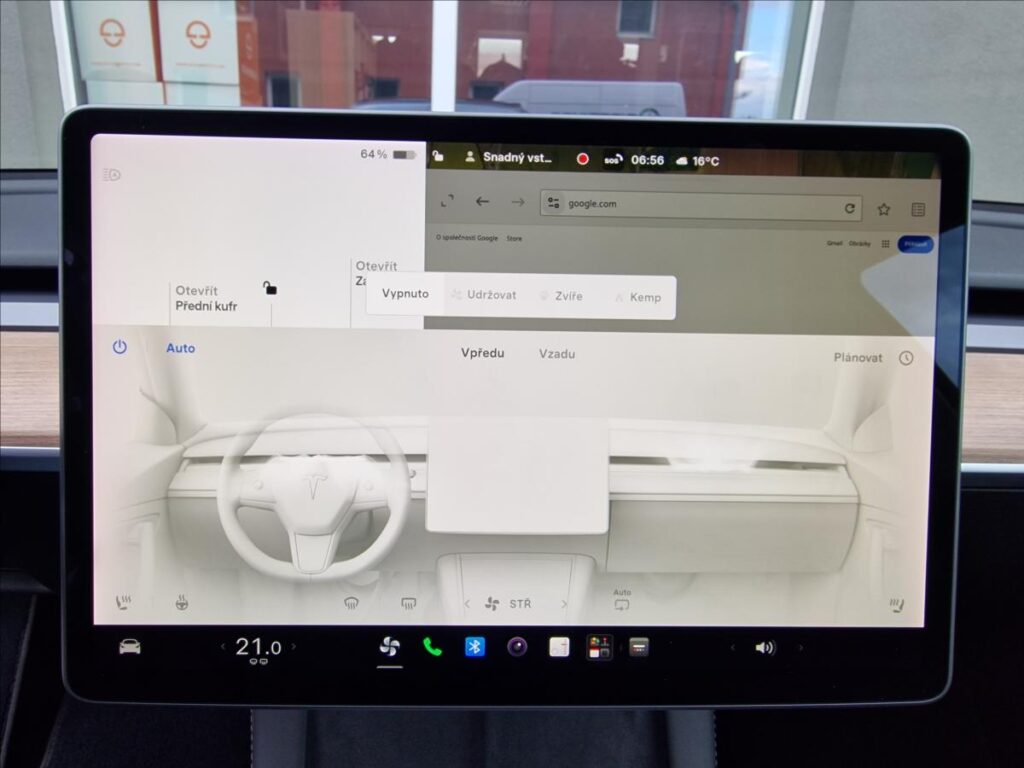Open Přední kufr (front trunk)
Screen dimensions: 1024x768
pyautogui.click(x=206, y=298)
